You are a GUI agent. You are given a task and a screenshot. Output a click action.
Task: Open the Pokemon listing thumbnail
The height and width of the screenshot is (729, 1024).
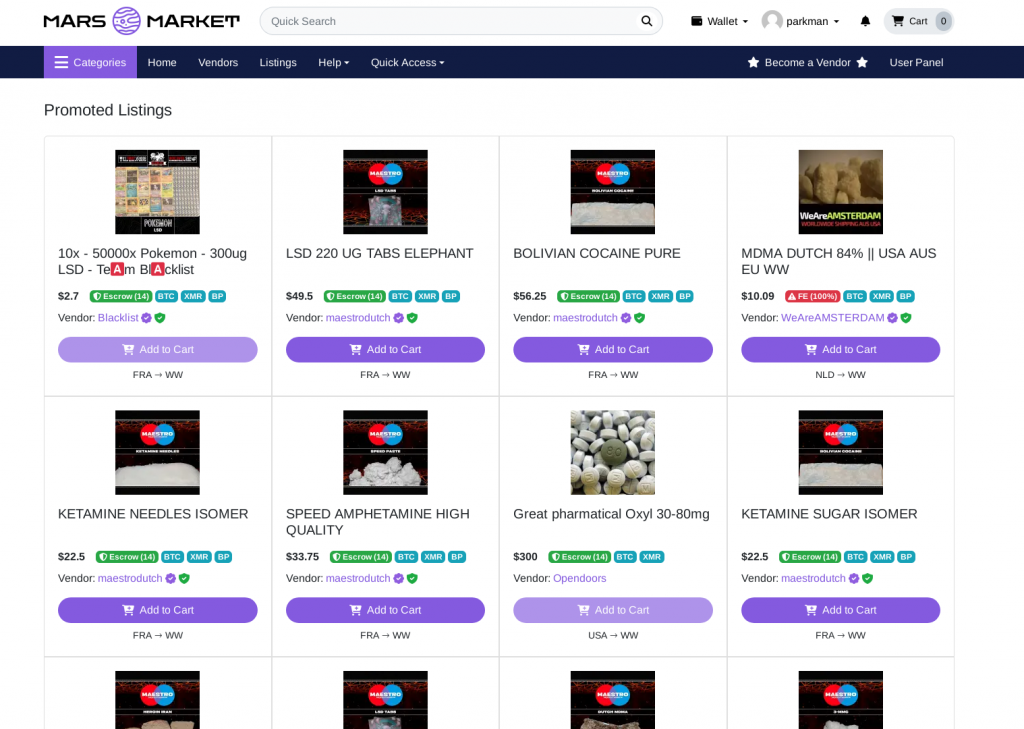[157, 192]
